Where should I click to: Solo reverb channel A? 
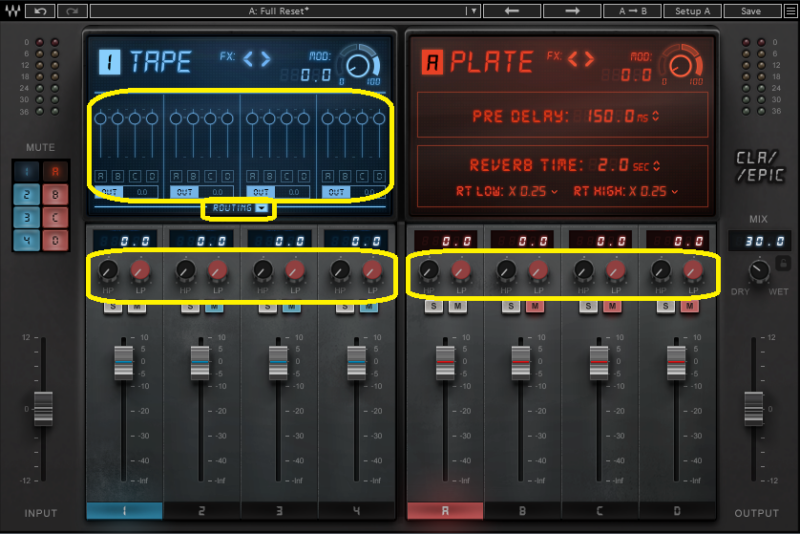434,306
